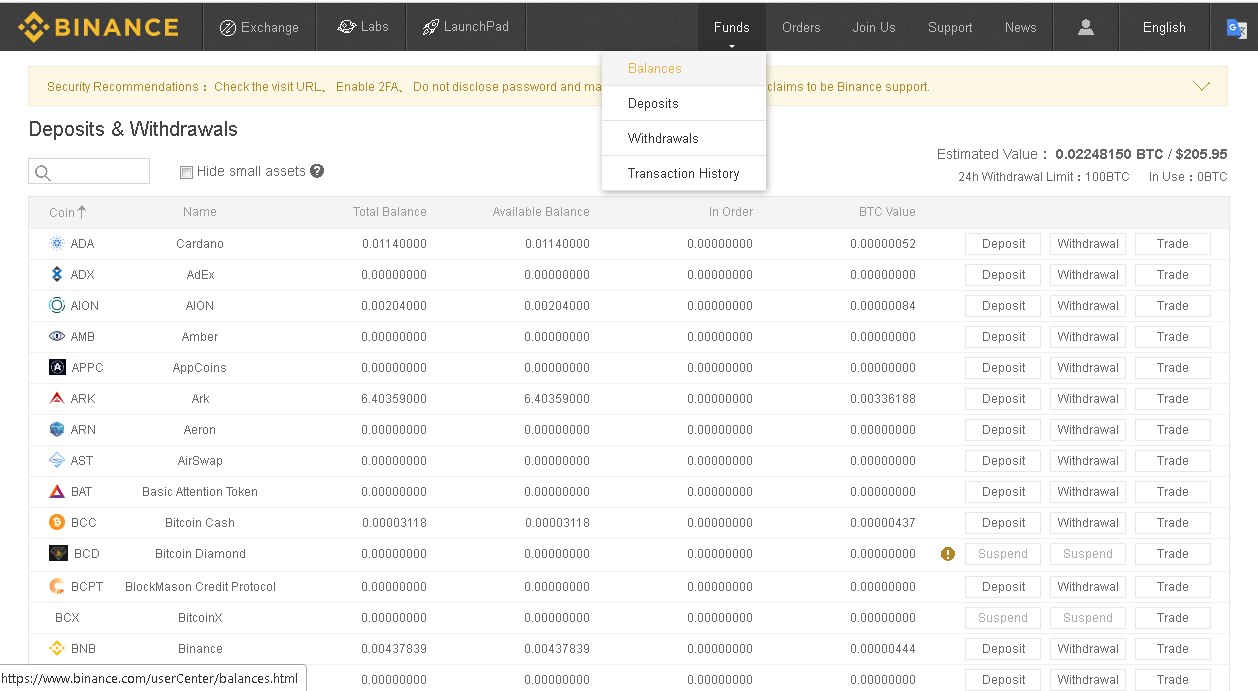Click Join Us link
This screenshot has height=691, width=1258.
(874, 27)
